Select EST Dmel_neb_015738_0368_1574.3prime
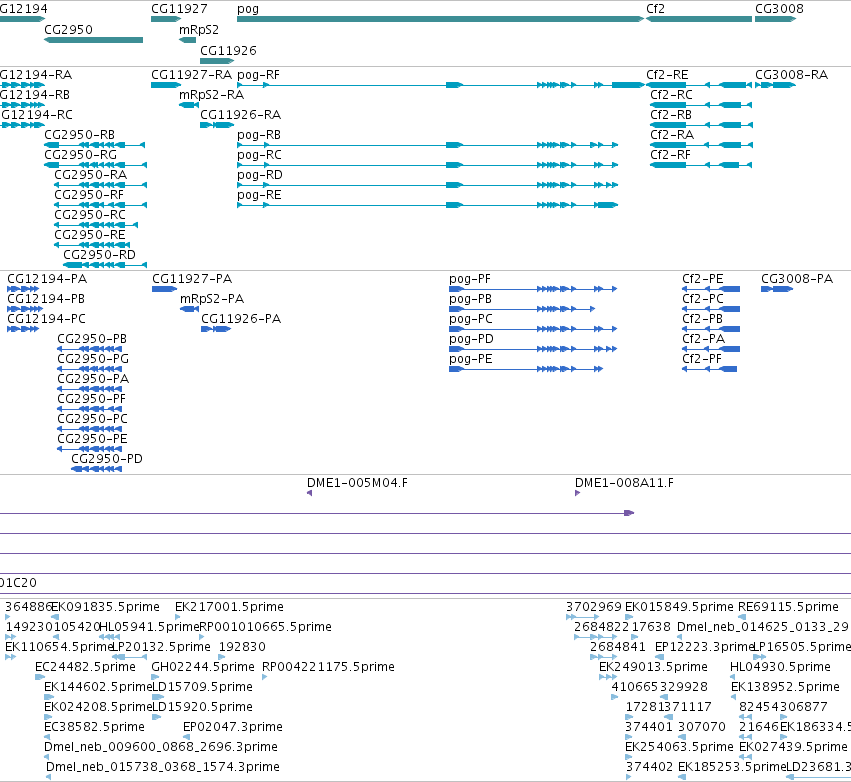This screenshot has height=782, width=851. coord(49,777)
